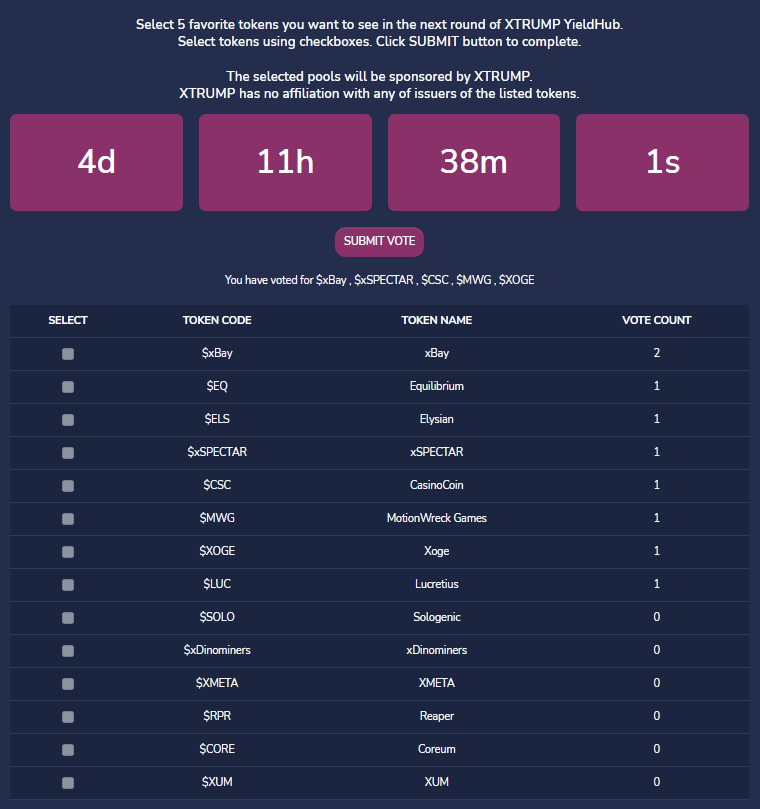Screen dimensions: 760x809
Task: Click the token code $xSPECTAR
Action: click(x=217, y=452)
